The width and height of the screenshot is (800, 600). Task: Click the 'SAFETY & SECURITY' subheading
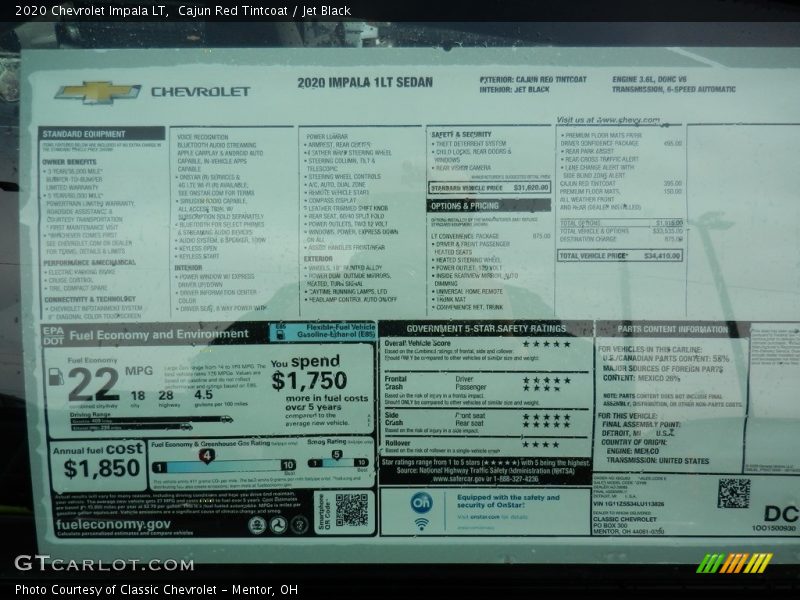(x=461, y=135)
